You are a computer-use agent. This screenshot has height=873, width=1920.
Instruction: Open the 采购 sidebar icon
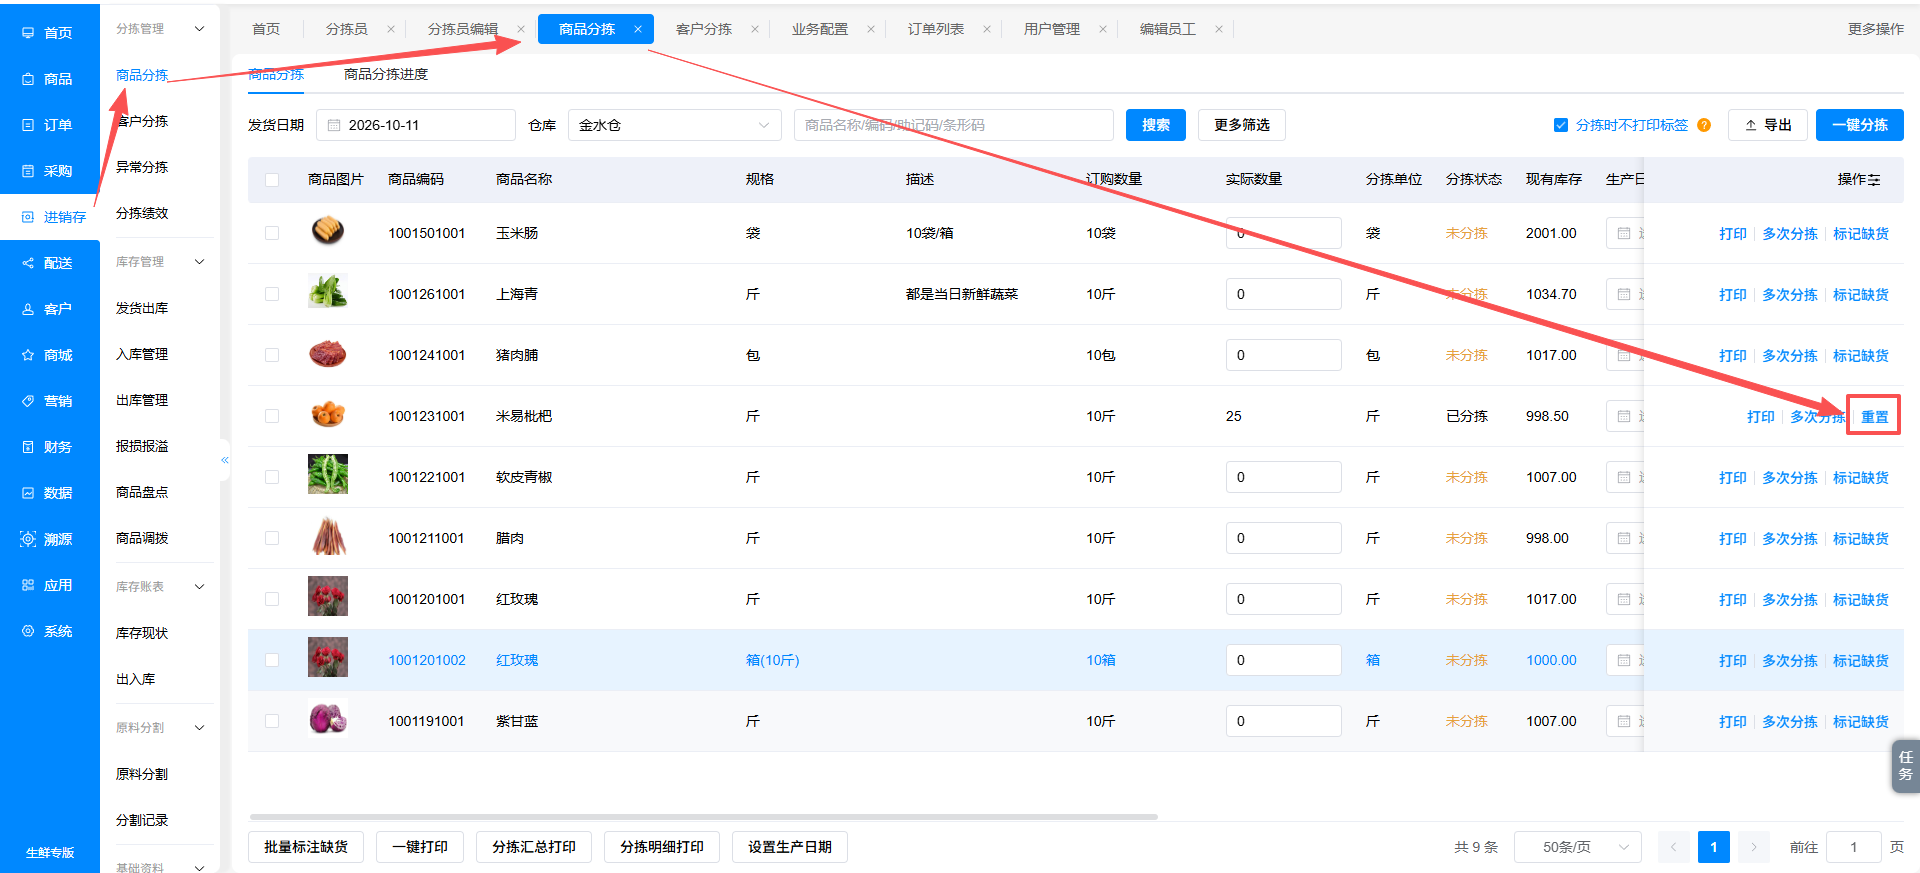click(x=28, y=171)
